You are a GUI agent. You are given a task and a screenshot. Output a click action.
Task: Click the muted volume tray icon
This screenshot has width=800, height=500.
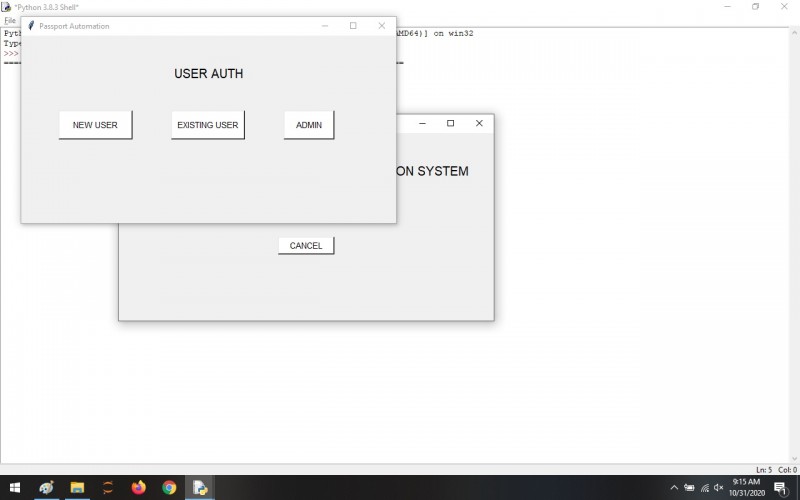click(719, 488)
